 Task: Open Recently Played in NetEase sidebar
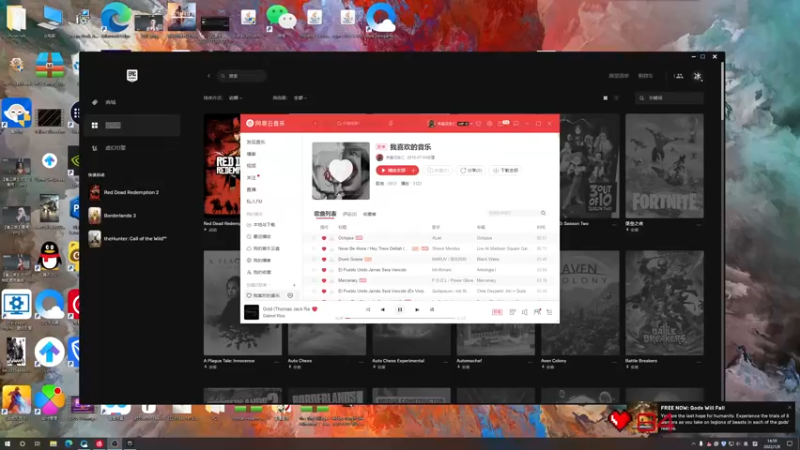point(259,237)
